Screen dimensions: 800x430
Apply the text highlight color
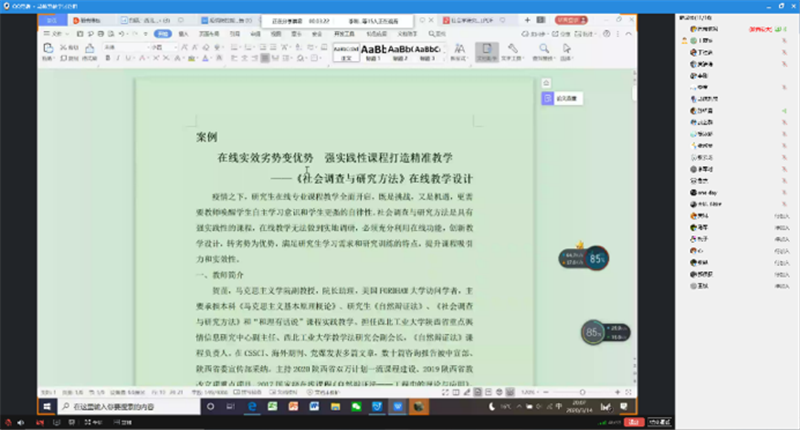pyautogui.click(x=191, y=58)
